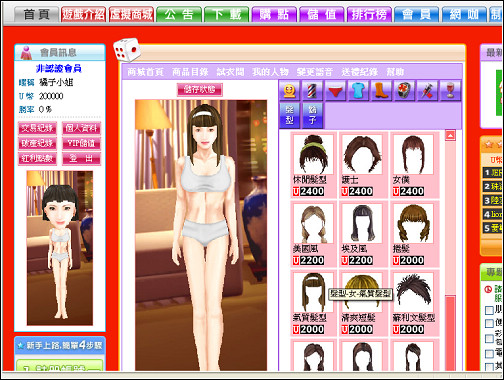The image size is (504, 380).
Task: Choose the 紳士 short brown hairstyle
Action: (362, 154)
